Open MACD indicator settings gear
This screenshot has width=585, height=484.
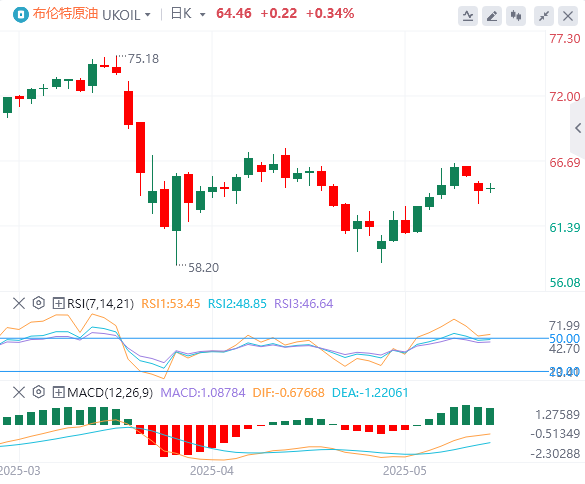[x=38, y=392]
